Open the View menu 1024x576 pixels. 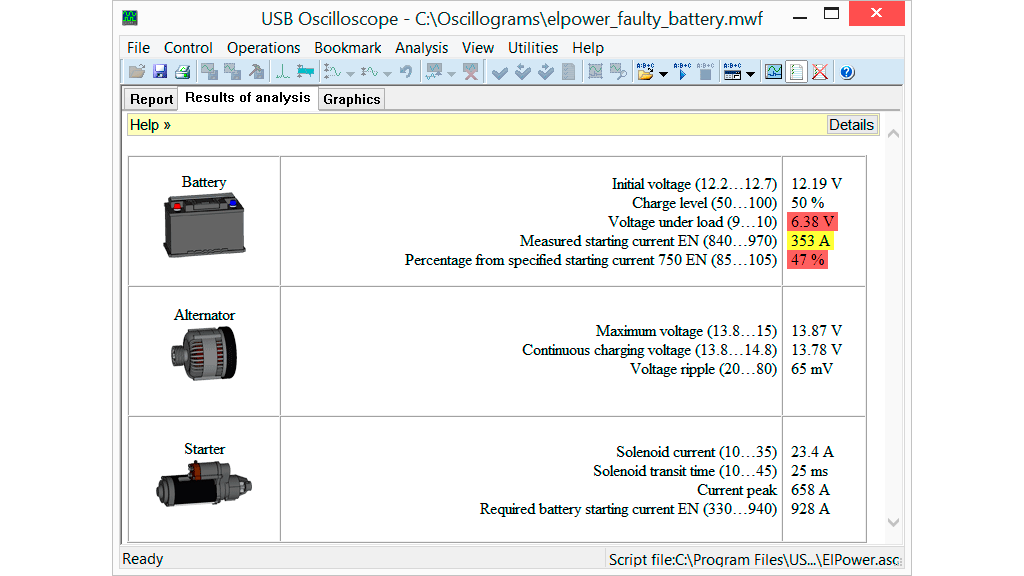click(x=477, y=48)
